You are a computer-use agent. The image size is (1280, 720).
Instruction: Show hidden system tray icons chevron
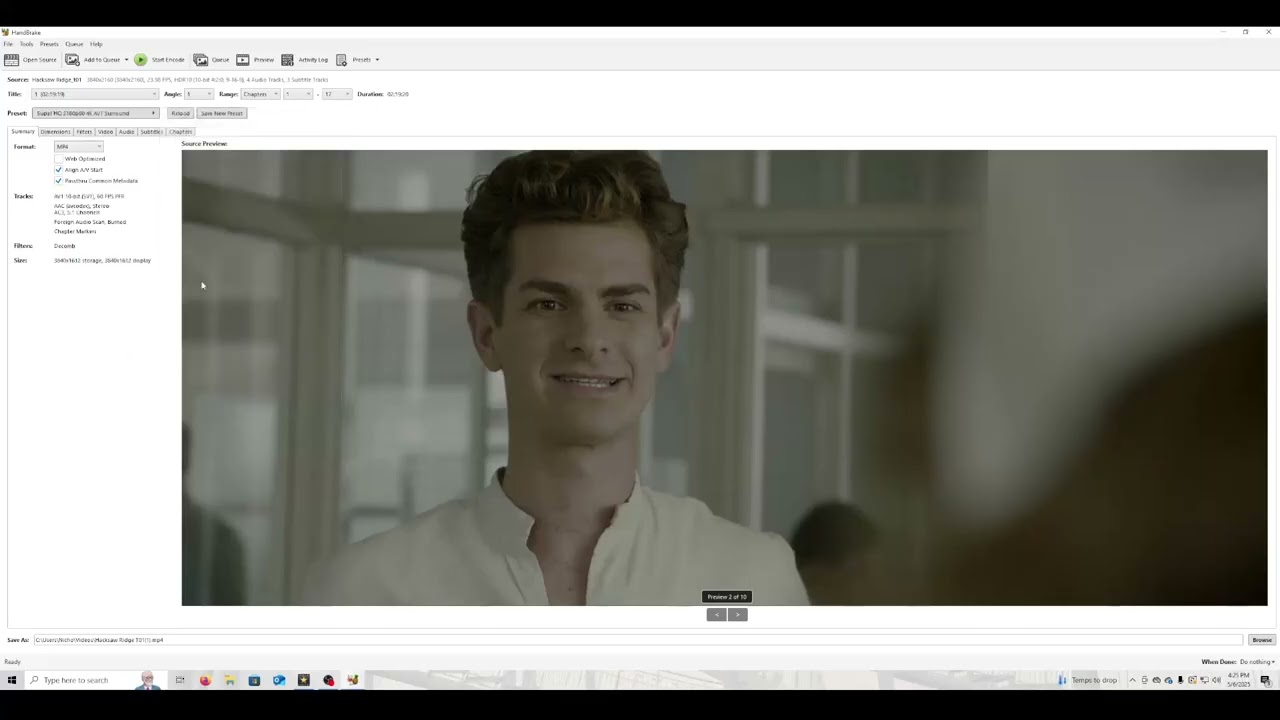[x=1132, y=680]
